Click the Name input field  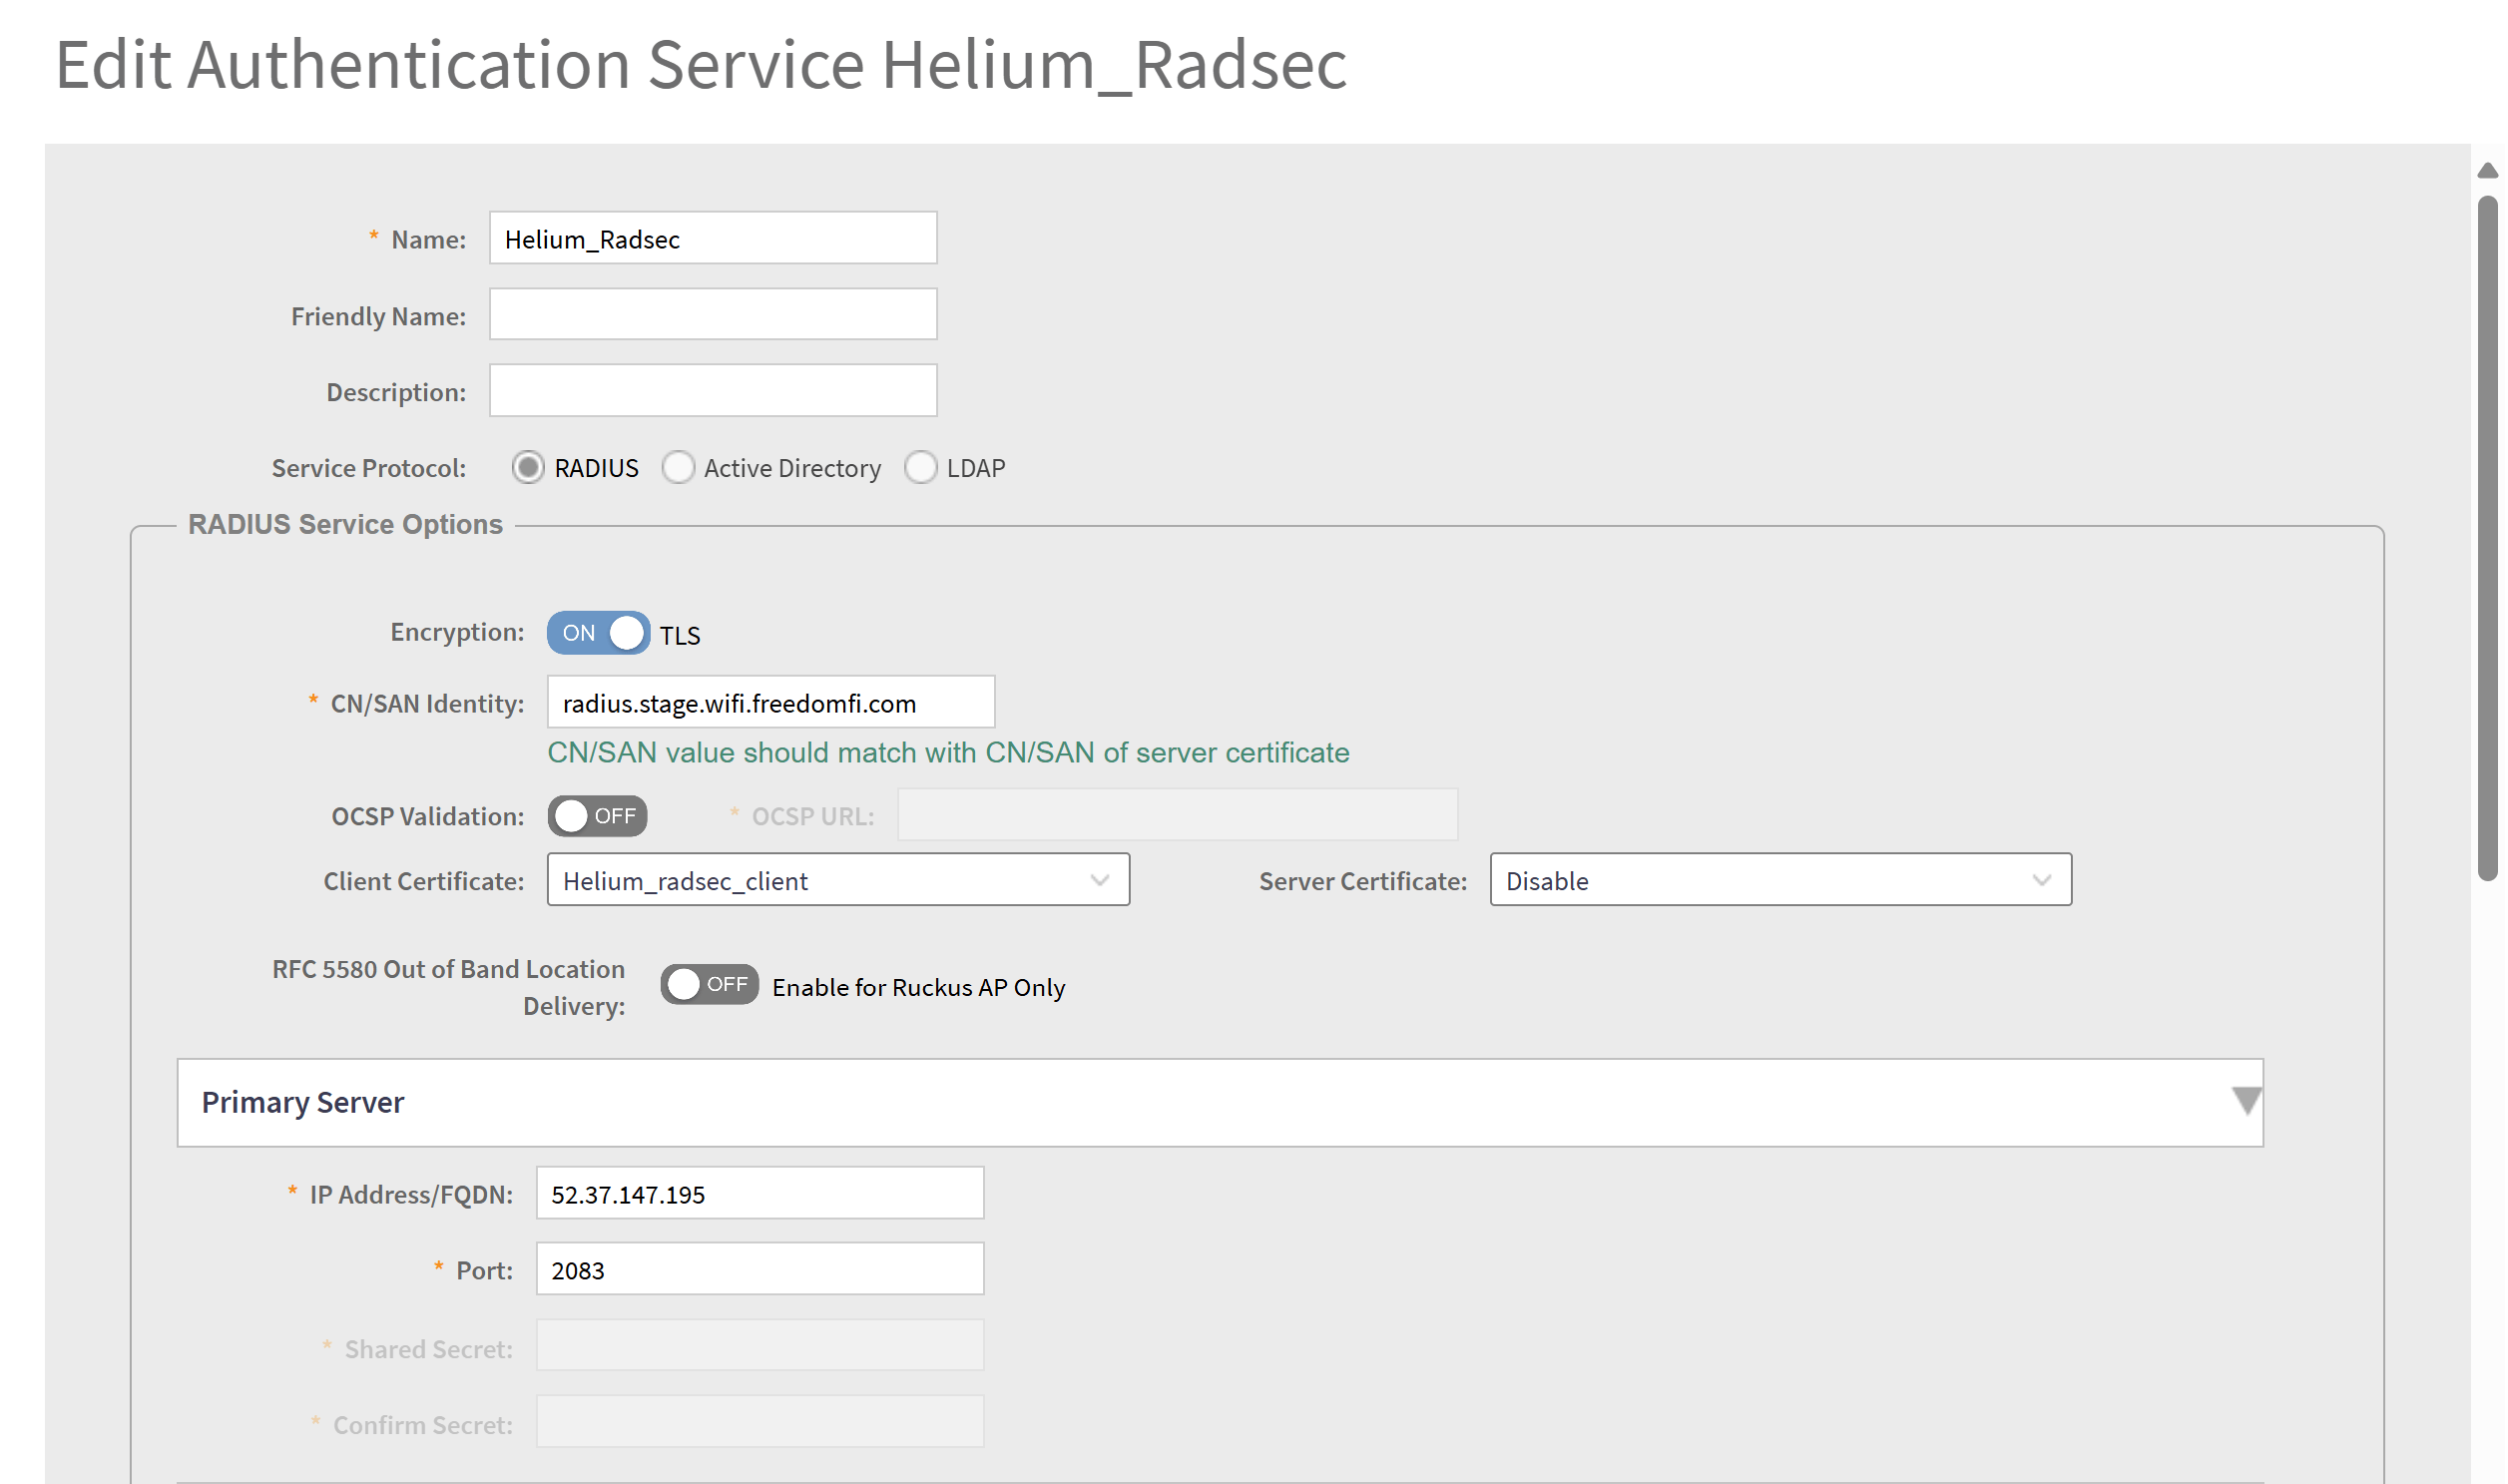(x=712, y=239)
